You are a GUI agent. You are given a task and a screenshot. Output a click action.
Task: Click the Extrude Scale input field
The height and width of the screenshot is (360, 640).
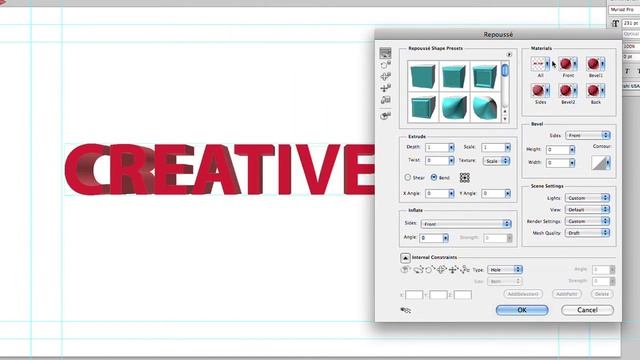click(493, 147)
